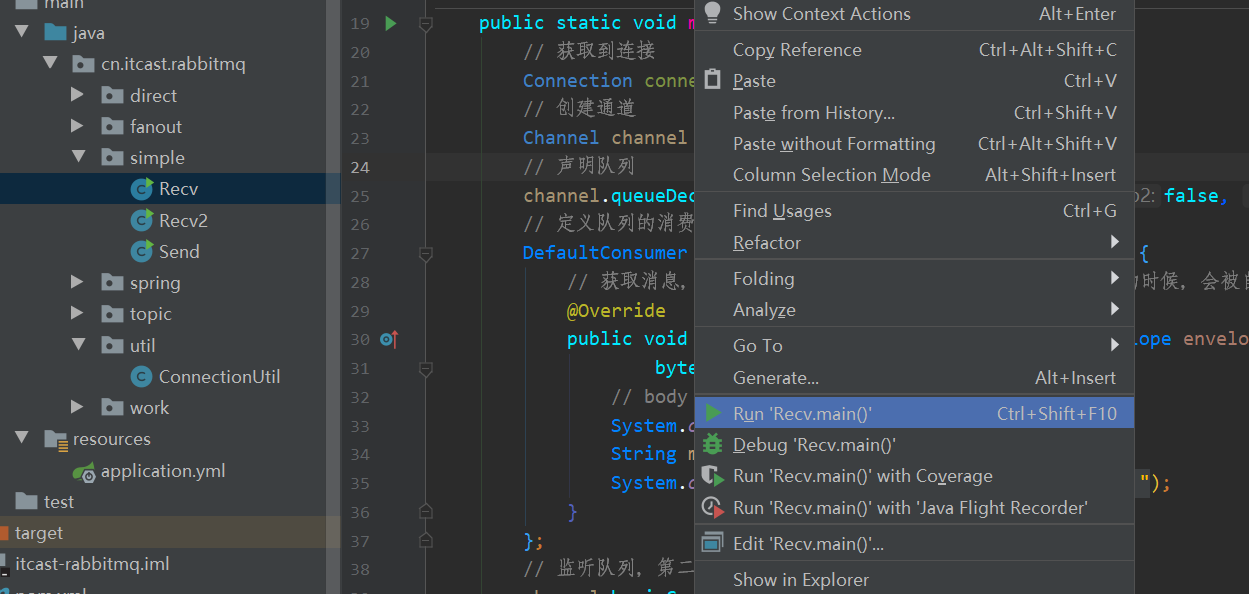Click the green run gutter arrow on line 19

391,23
